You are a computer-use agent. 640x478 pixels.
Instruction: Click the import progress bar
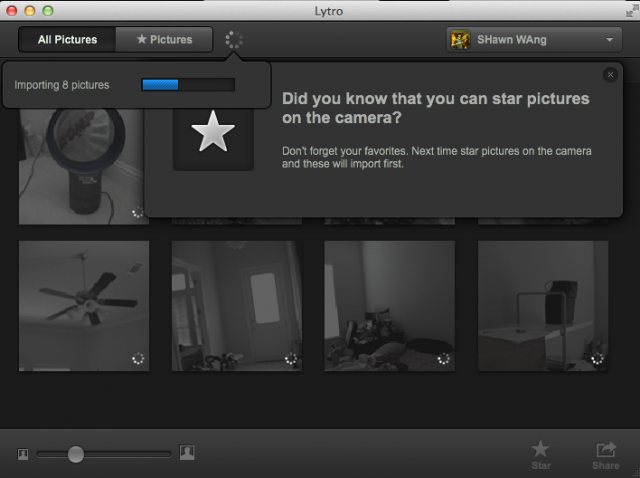pos(188,85)
